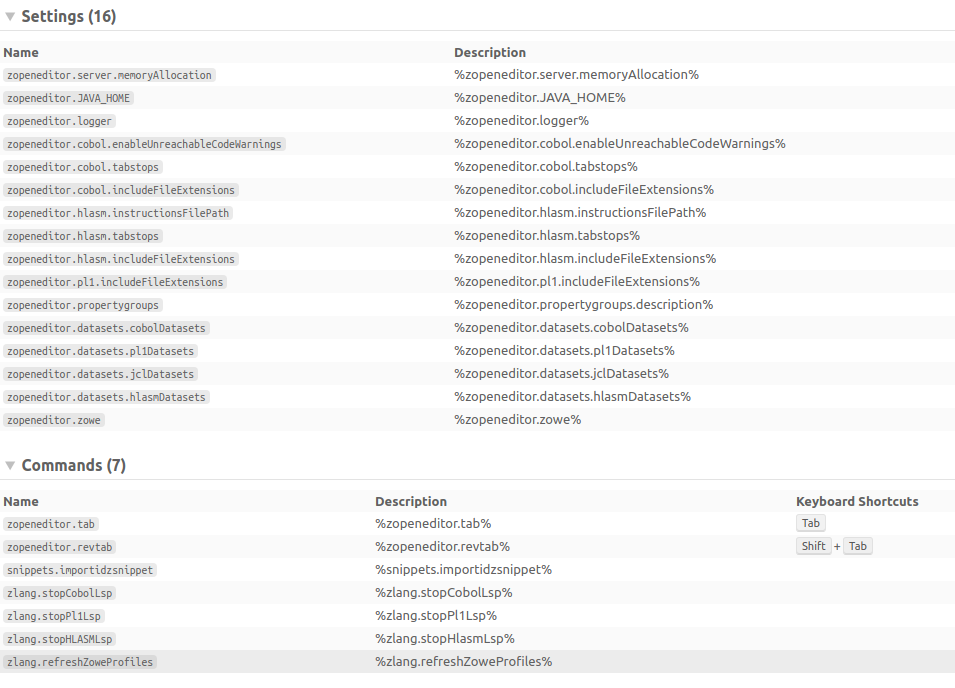Click the %zopeneditor.server.memoryAllocation% description text
The width and height of the screenshot is (955, 688).
point(575,74)
